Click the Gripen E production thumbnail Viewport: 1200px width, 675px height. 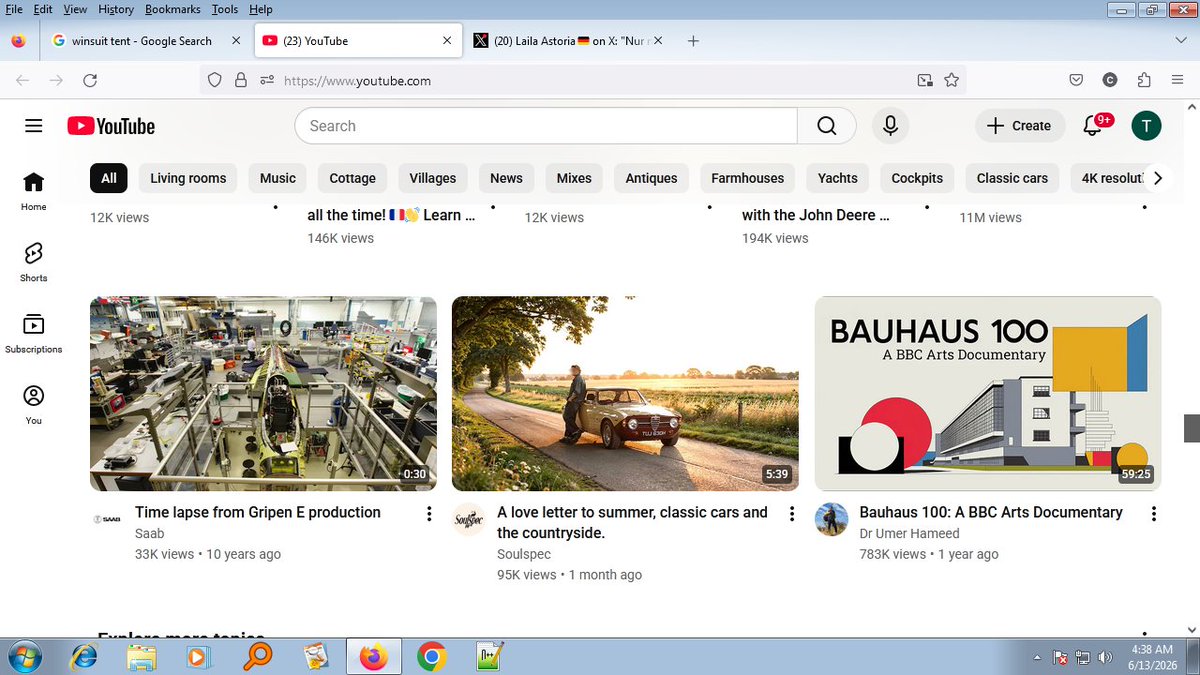(x=263, y=393)
